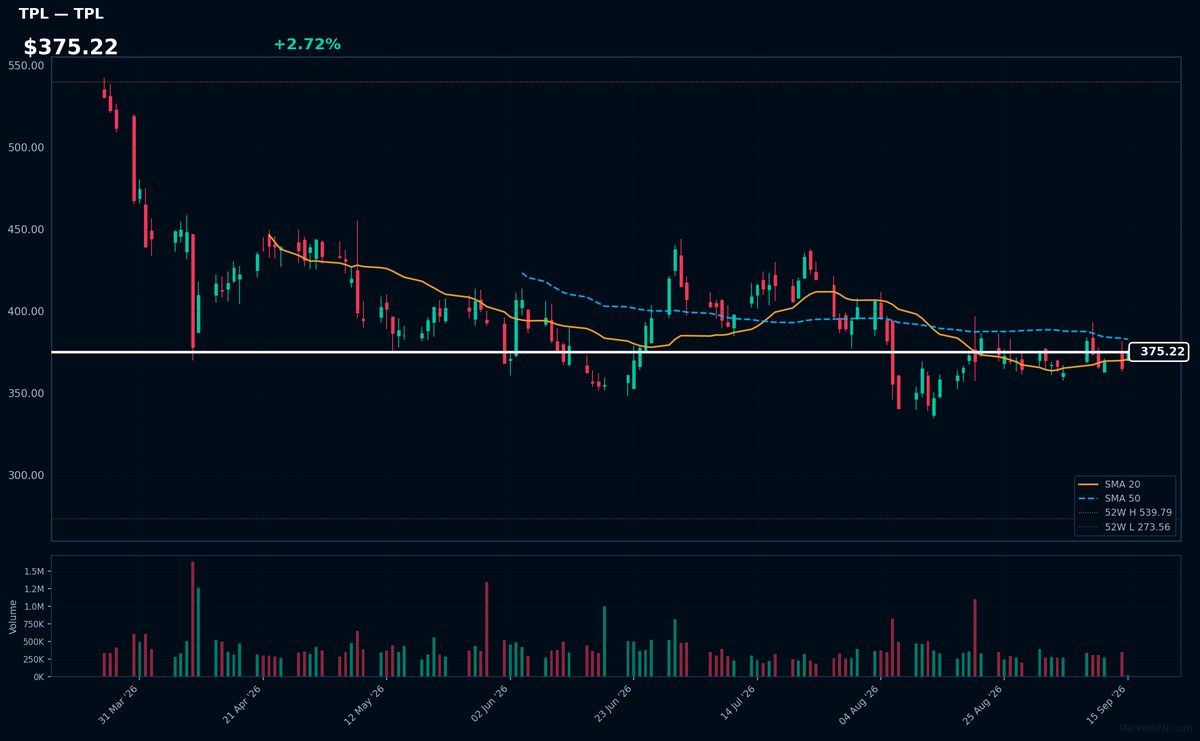
Task: Click the 12 May '26 date label
Action: click(367, 704)
